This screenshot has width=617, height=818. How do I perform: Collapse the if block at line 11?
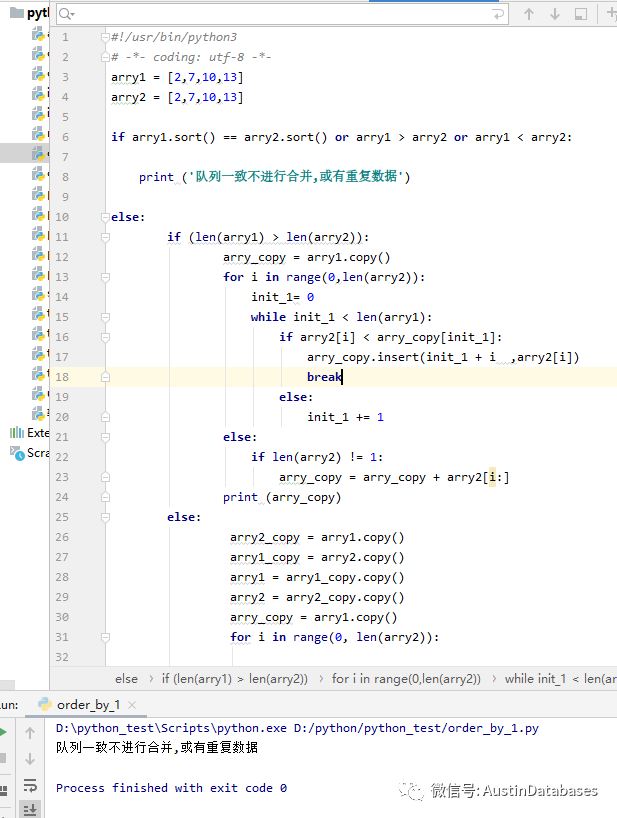pos(104,237)
